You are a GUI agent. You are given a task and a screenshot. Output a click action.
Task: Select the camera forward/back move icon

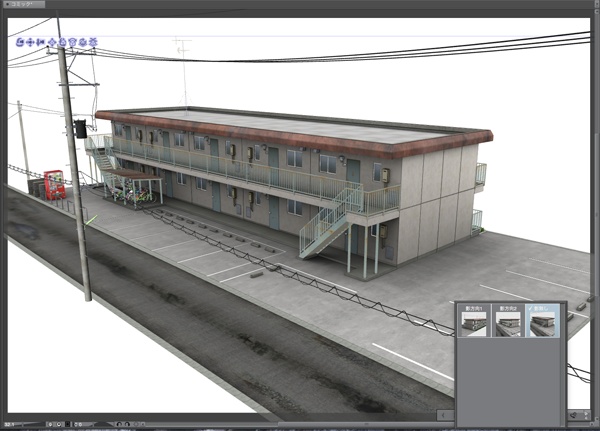41,42
